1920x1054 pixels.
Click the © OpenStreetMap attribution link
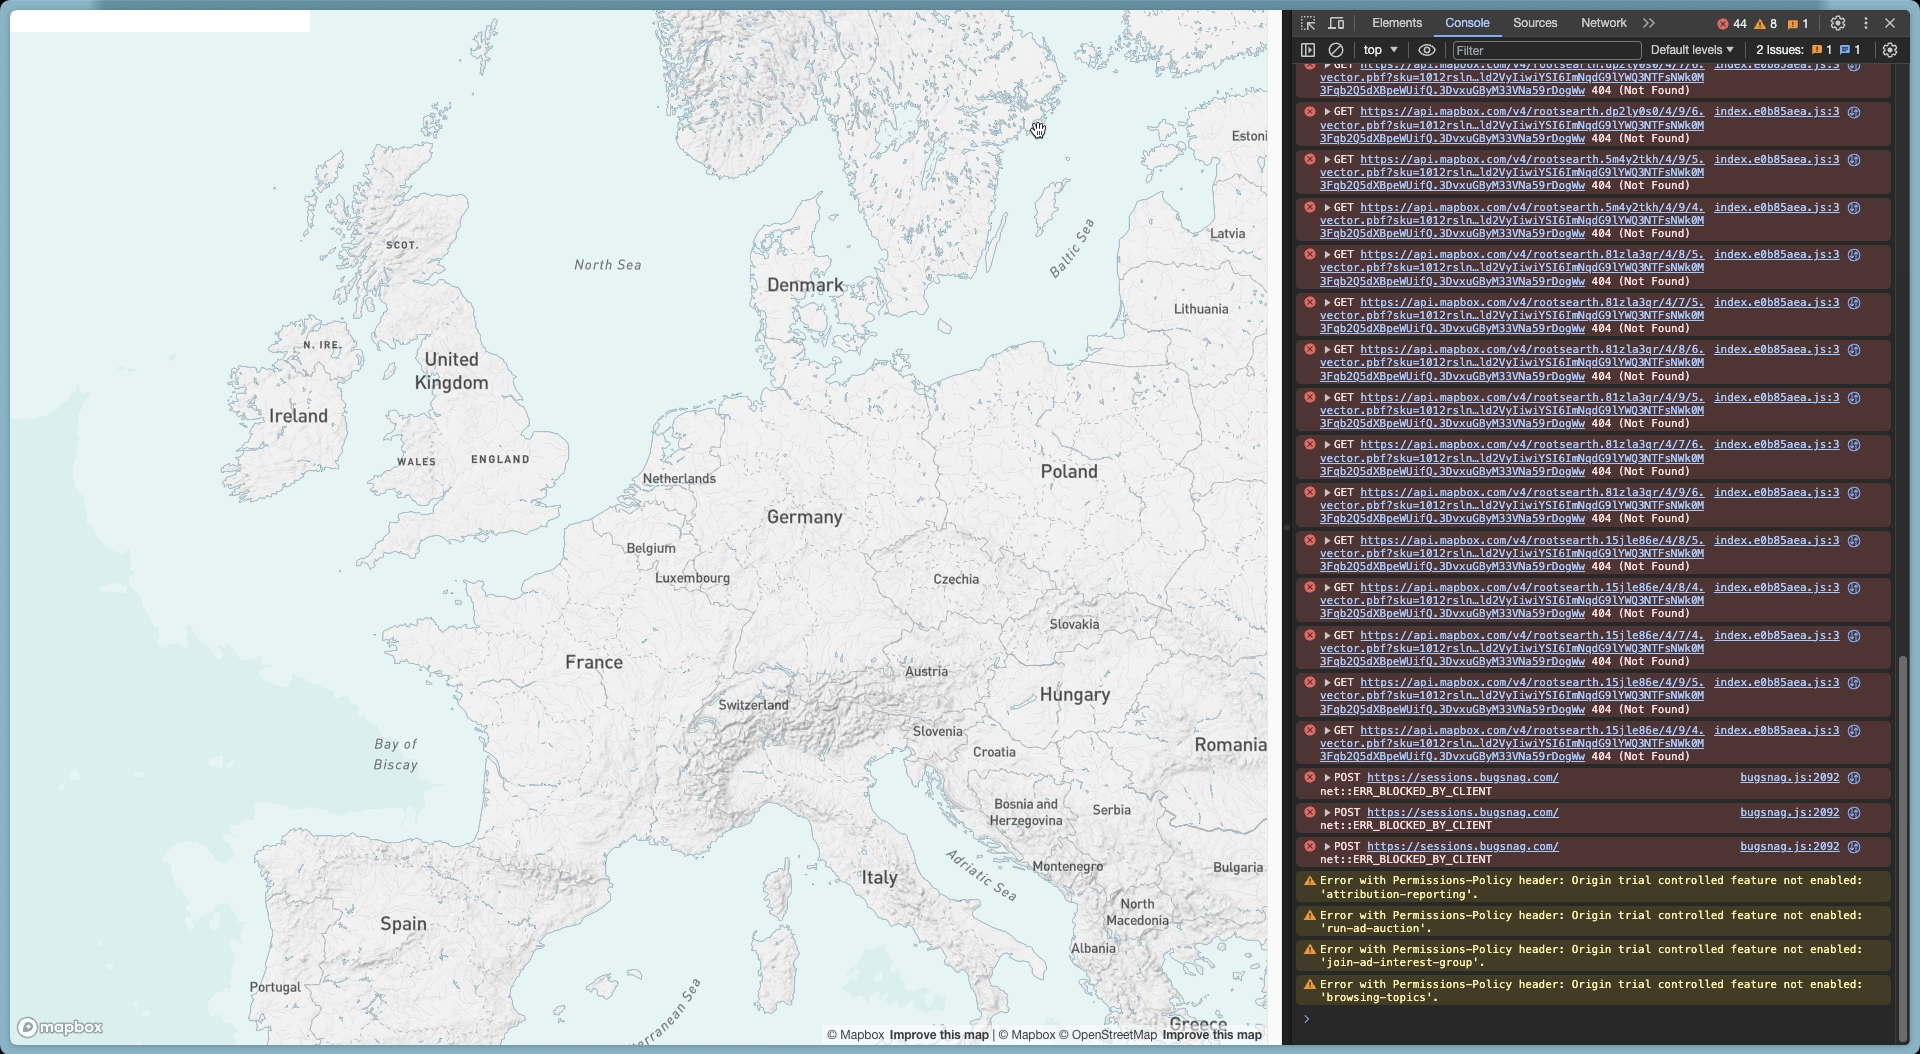tap(1108, 1035)
